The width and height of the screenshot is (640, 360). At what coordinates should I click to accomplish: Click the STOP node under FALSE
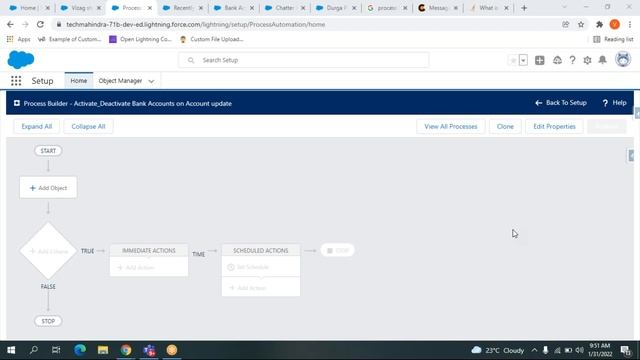48,321
